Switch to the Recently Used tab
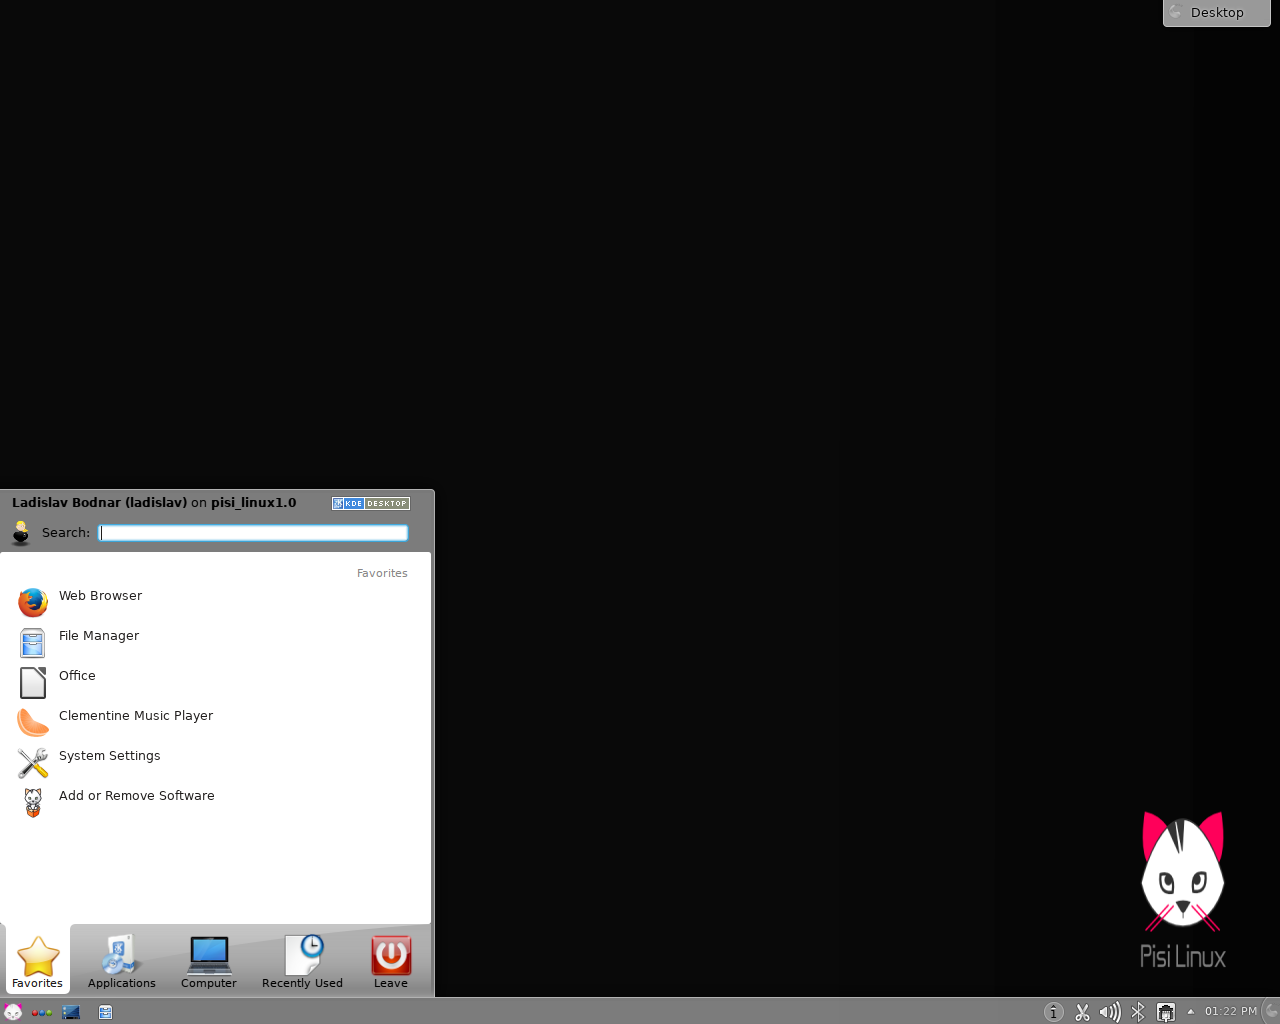This screenshot has height=1024, width=1280. pos(302,961)
